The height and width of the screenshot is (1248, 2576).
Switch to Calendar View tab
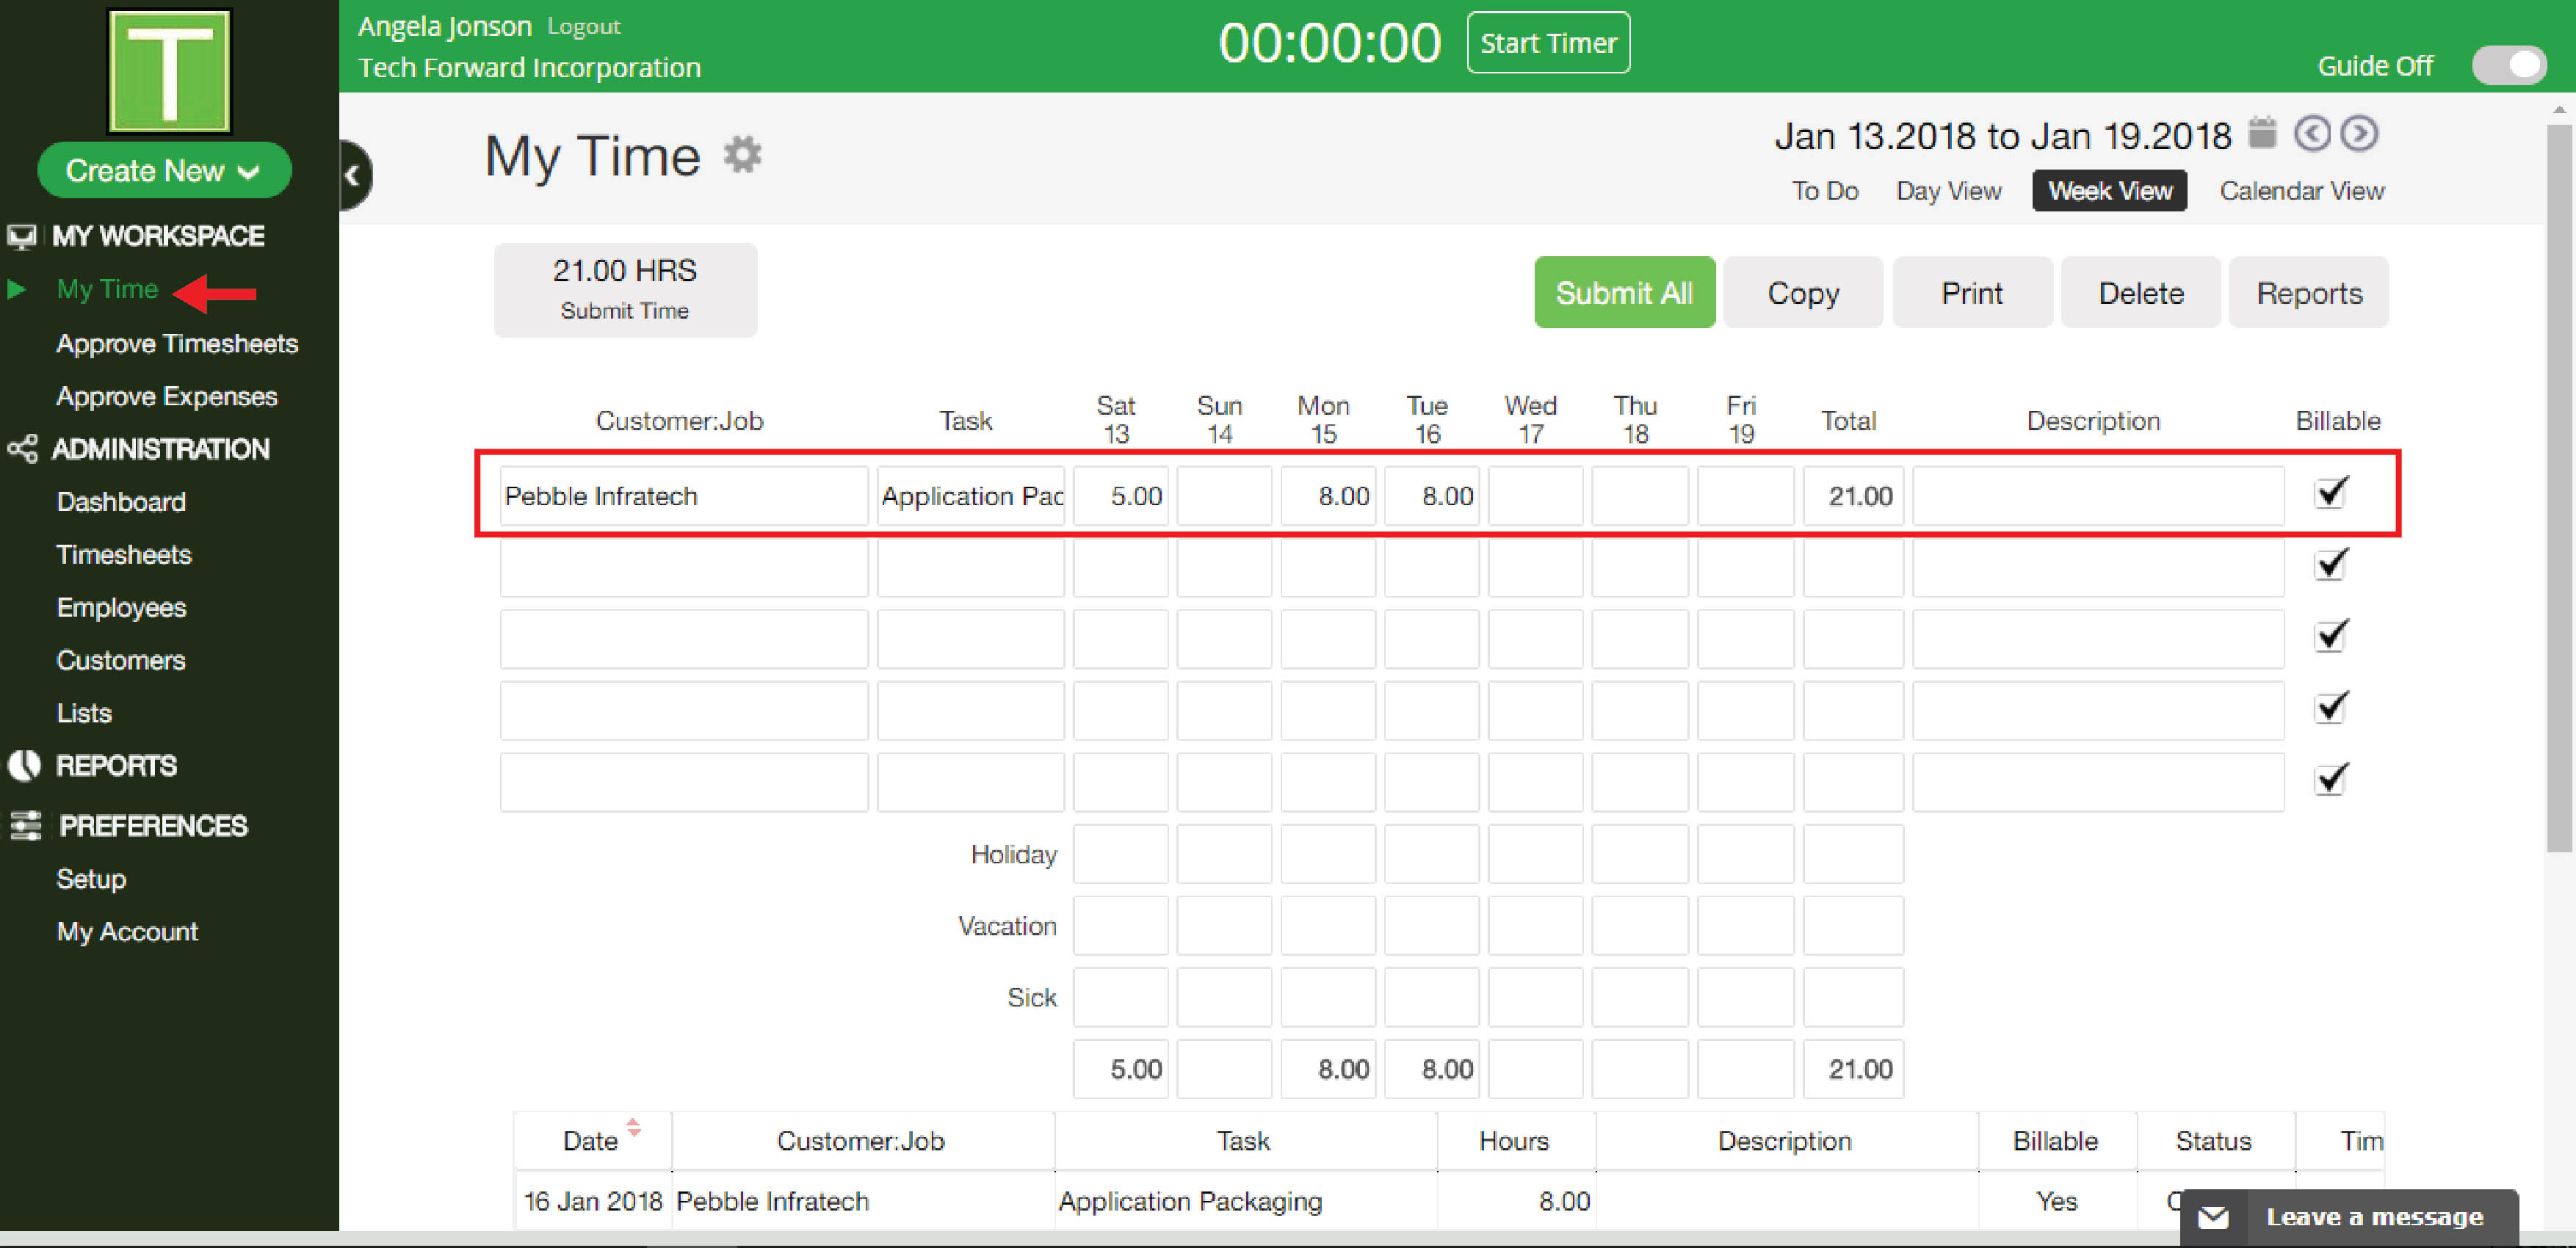tap(2301, 191)
